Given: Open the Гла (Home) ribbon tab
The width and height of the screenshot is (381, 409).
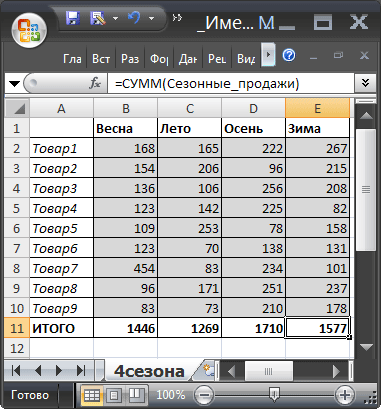Looking at the screenshot, I should pyautogui.click(x=72, y=59).
